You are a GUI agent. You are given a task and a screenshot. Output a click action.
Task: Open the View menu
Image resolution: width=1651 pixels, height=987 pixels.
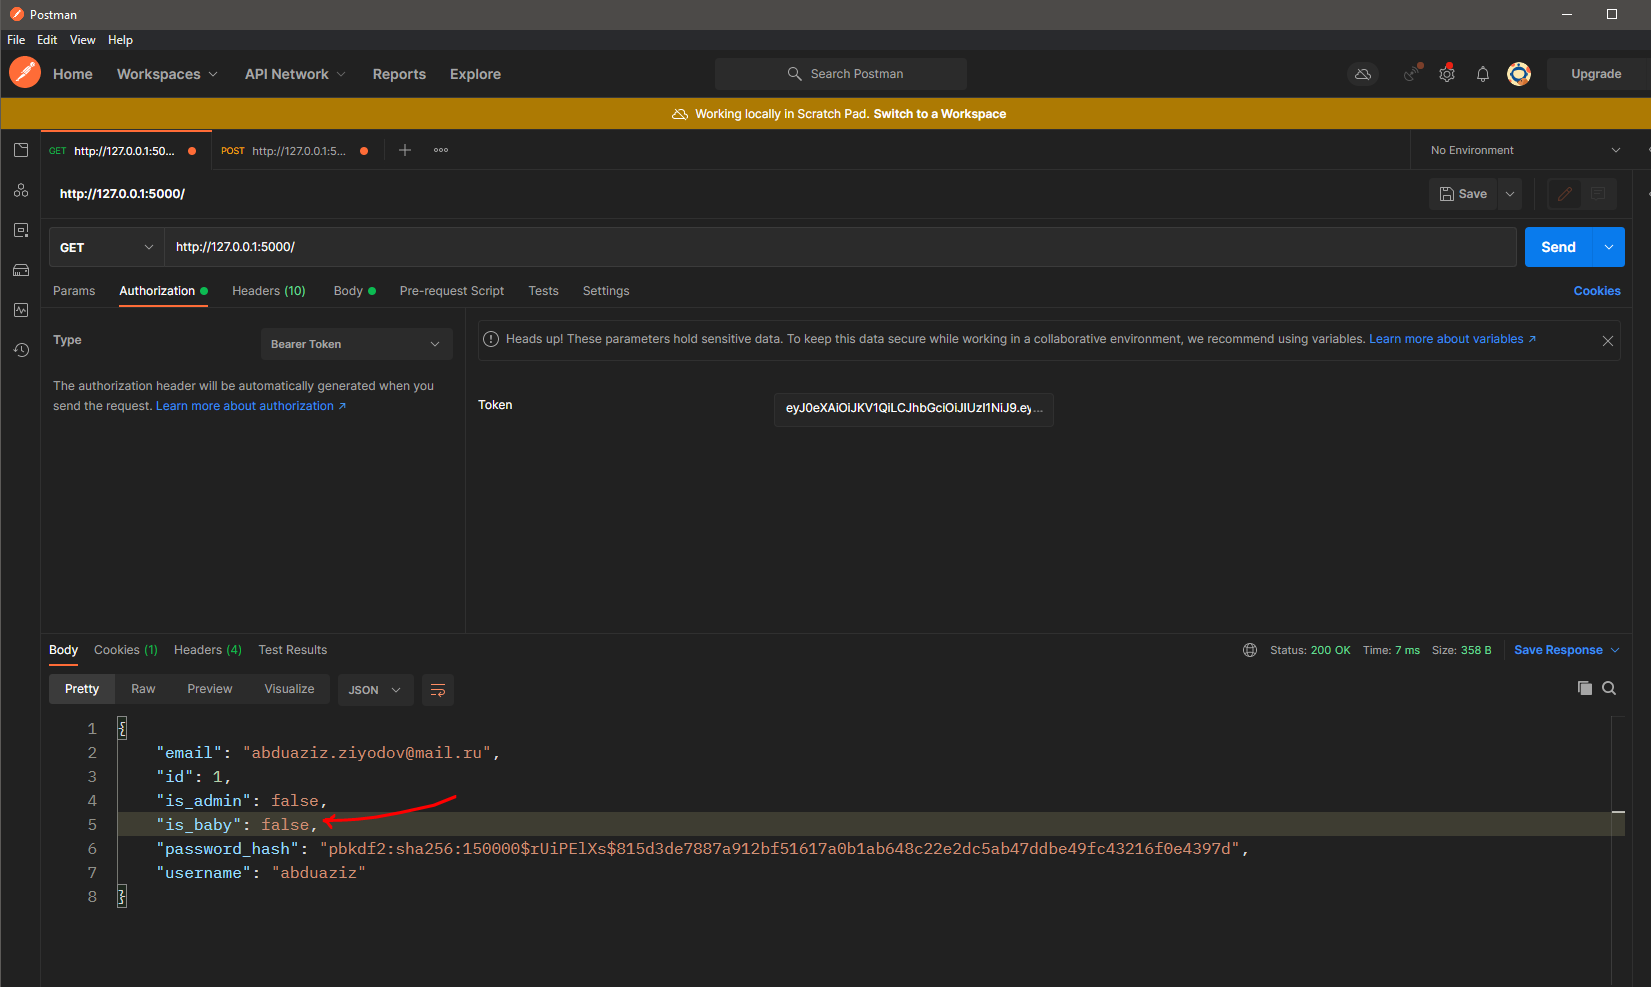[x=83, y=40]
